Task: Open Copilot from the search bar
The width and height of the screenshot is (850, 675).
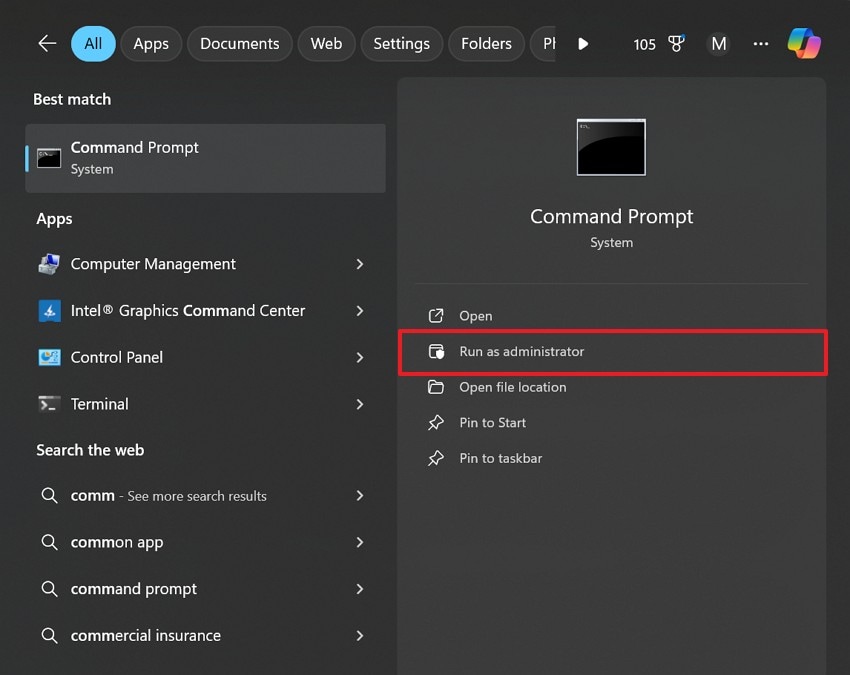Action: coord(805,43)
